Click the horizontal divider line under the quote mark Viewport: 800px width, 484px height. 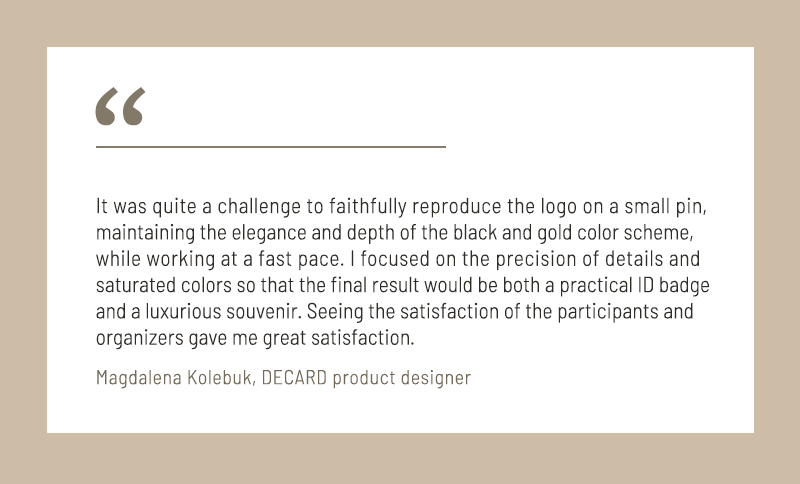coord(270,147)
